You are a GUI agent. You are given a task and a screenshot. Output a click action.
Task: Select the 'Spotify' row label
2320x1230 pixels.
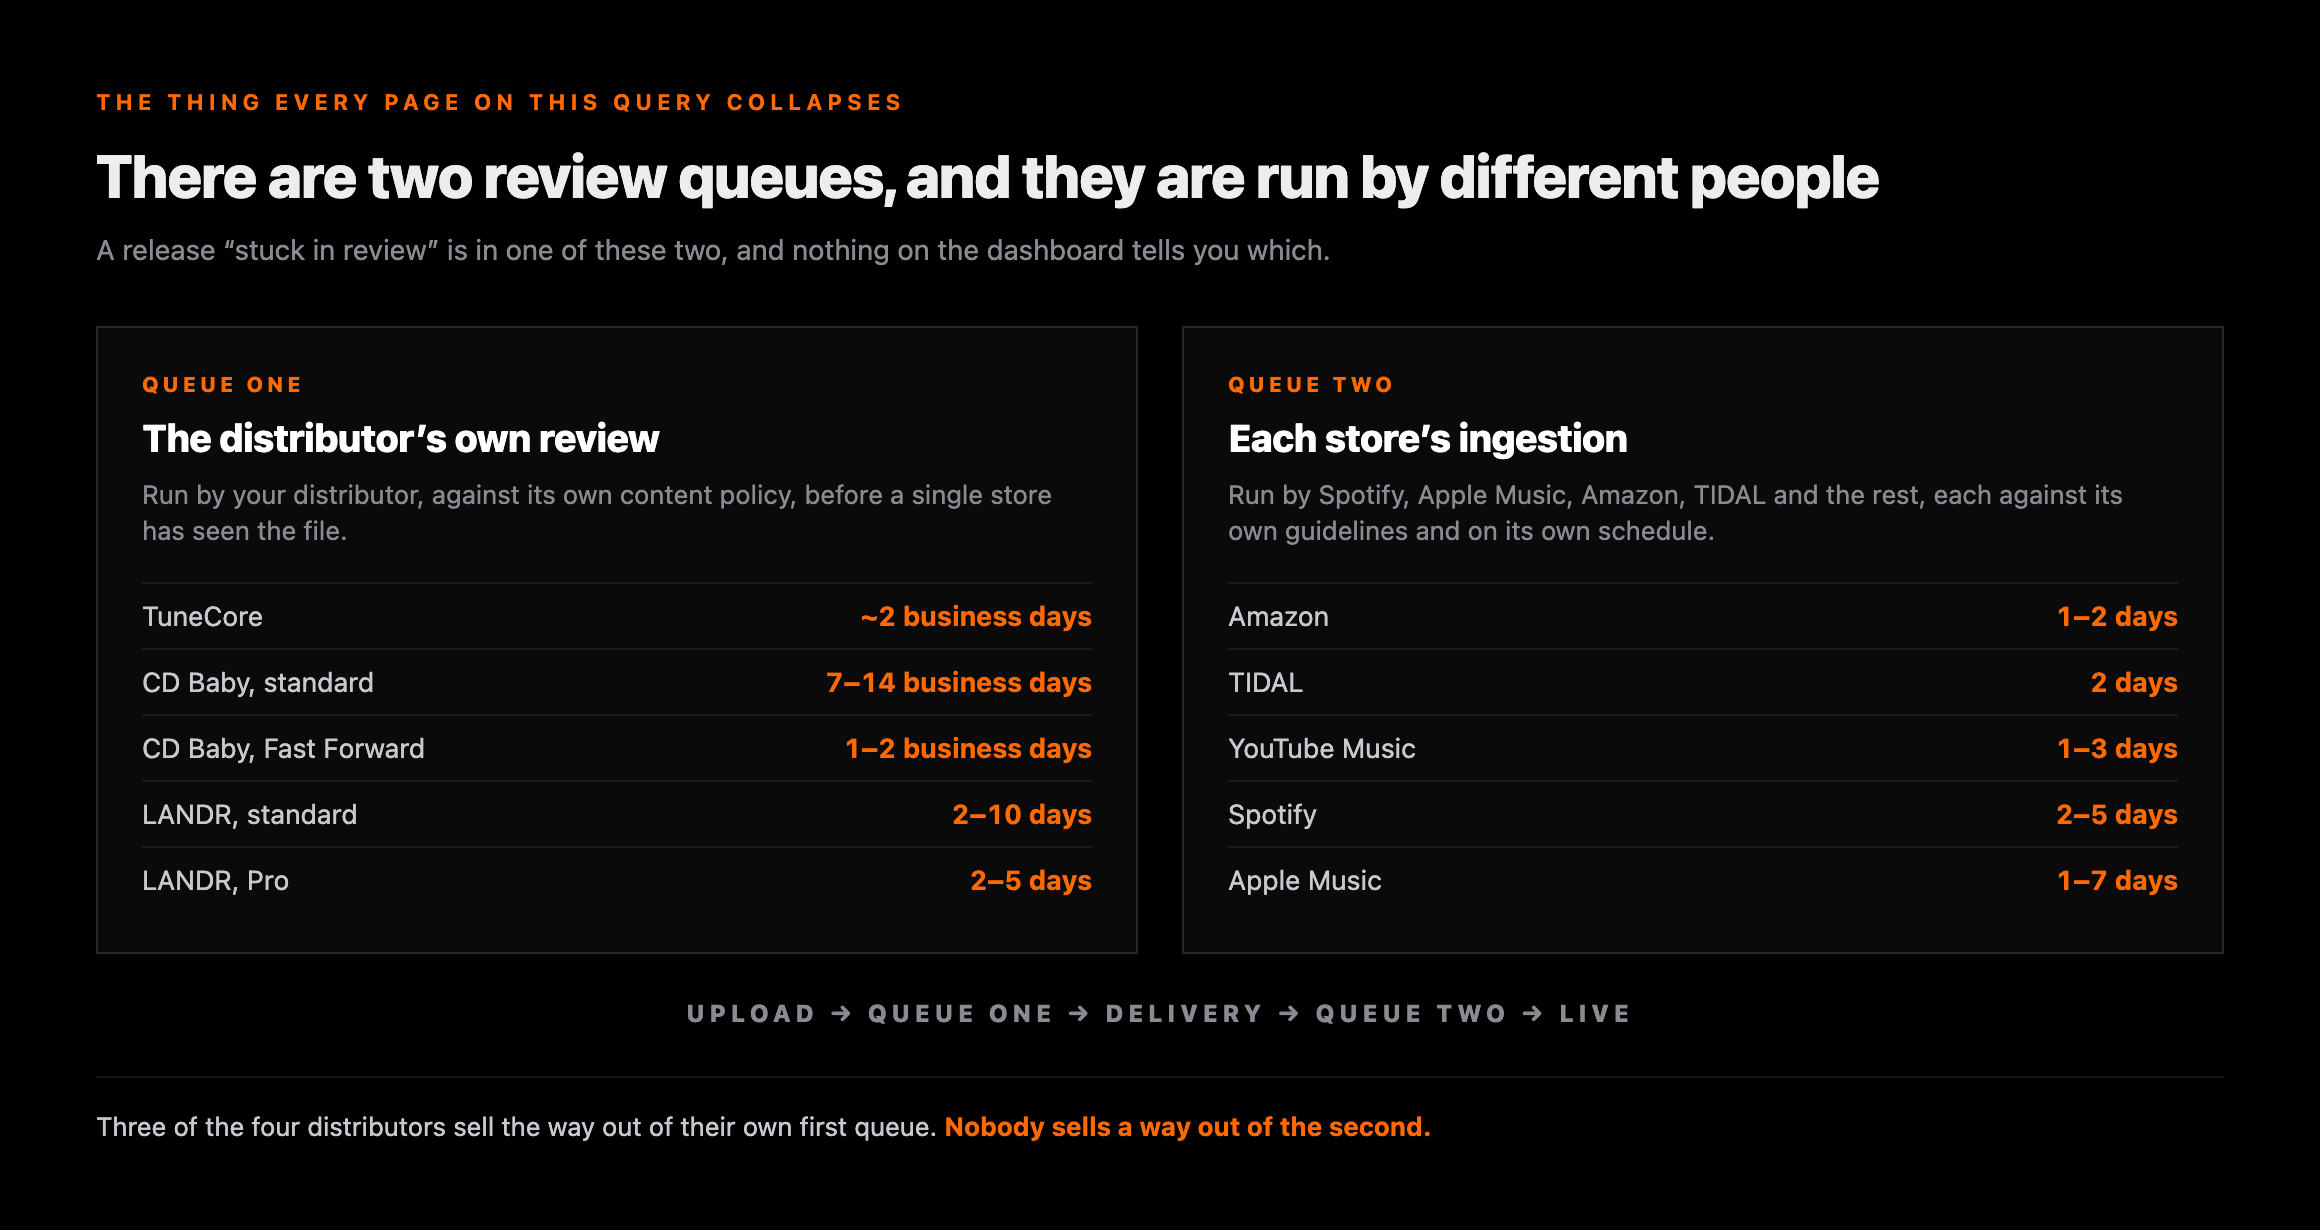coord(1272,814)
